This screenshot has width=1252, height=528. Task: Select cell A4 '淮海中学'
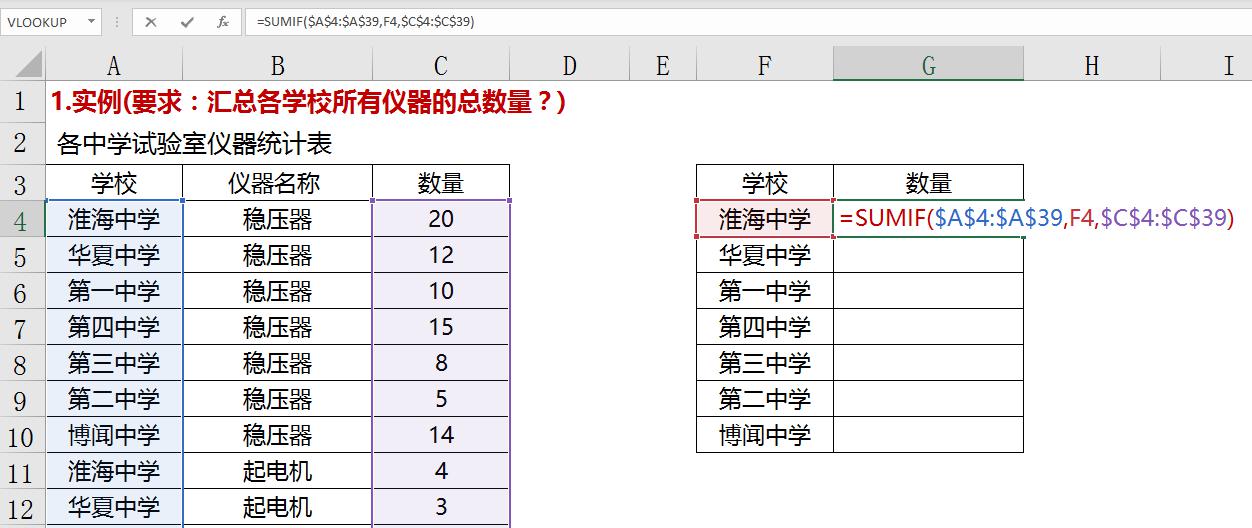coord(114,219)
